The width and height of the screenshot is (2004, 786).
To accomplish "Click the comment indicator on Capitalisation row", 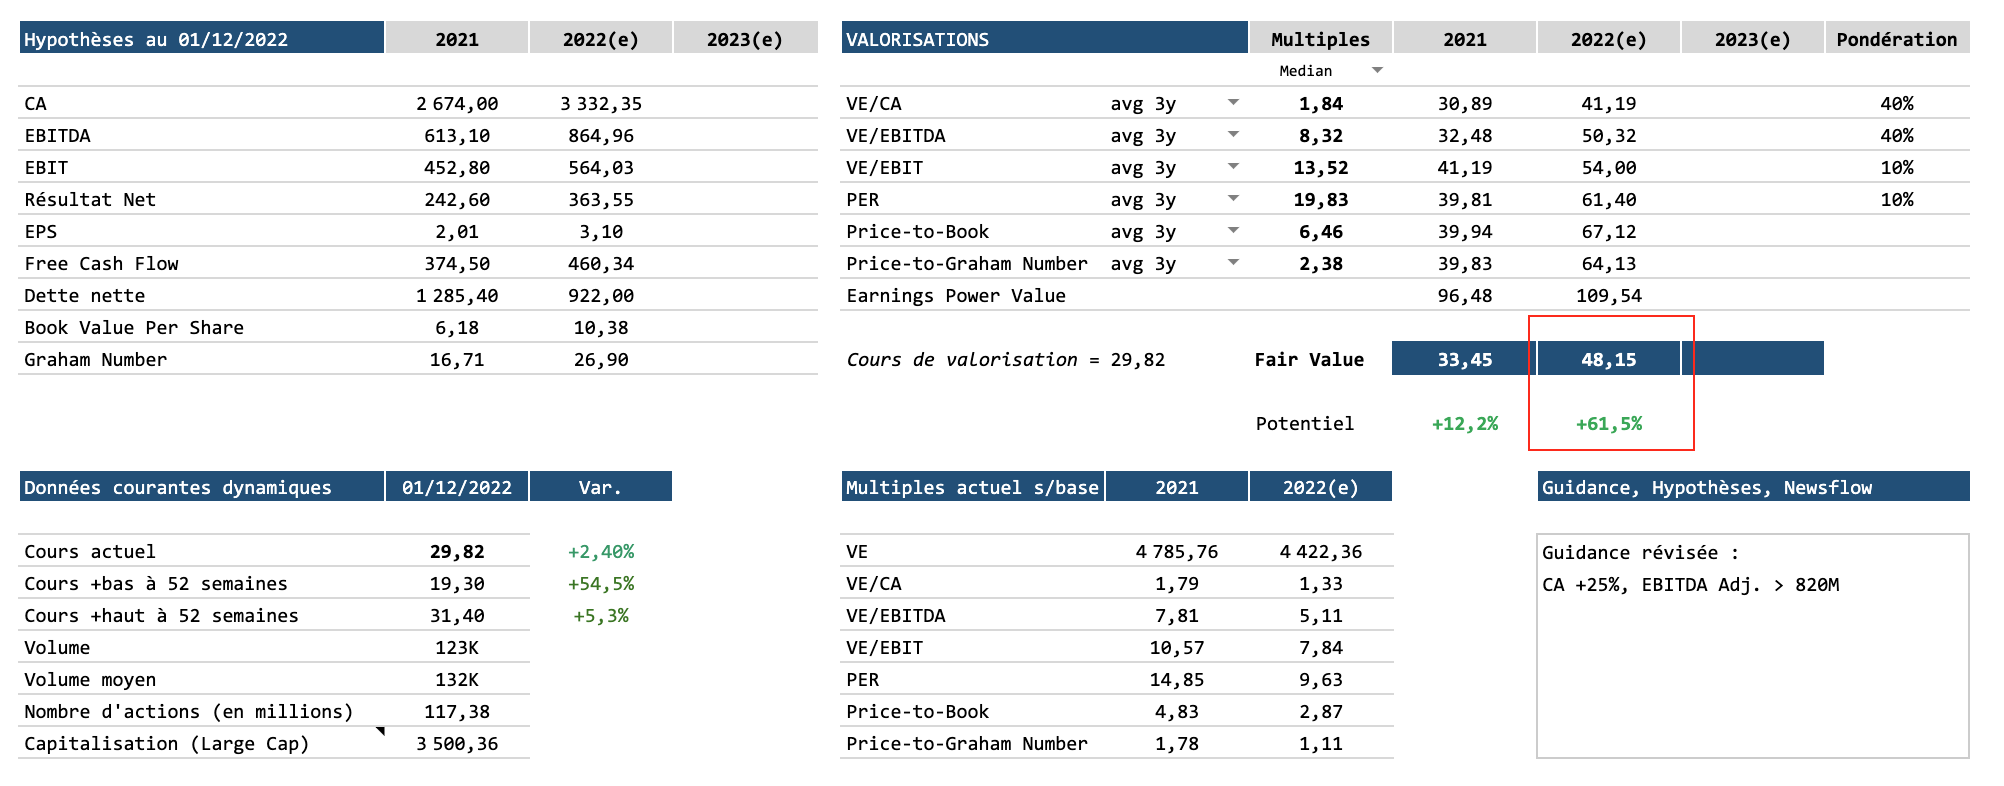I will [x=380, y=732].
